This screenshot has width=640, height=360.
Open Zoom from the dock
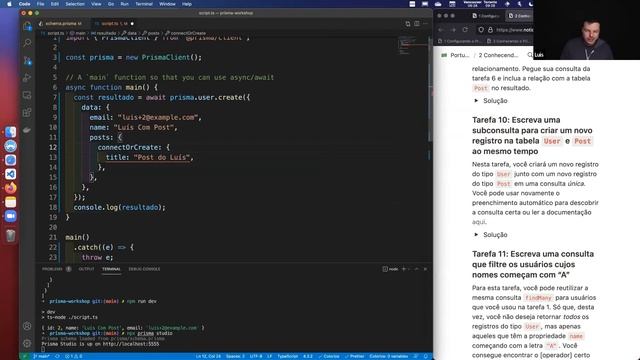pos(11,216)
